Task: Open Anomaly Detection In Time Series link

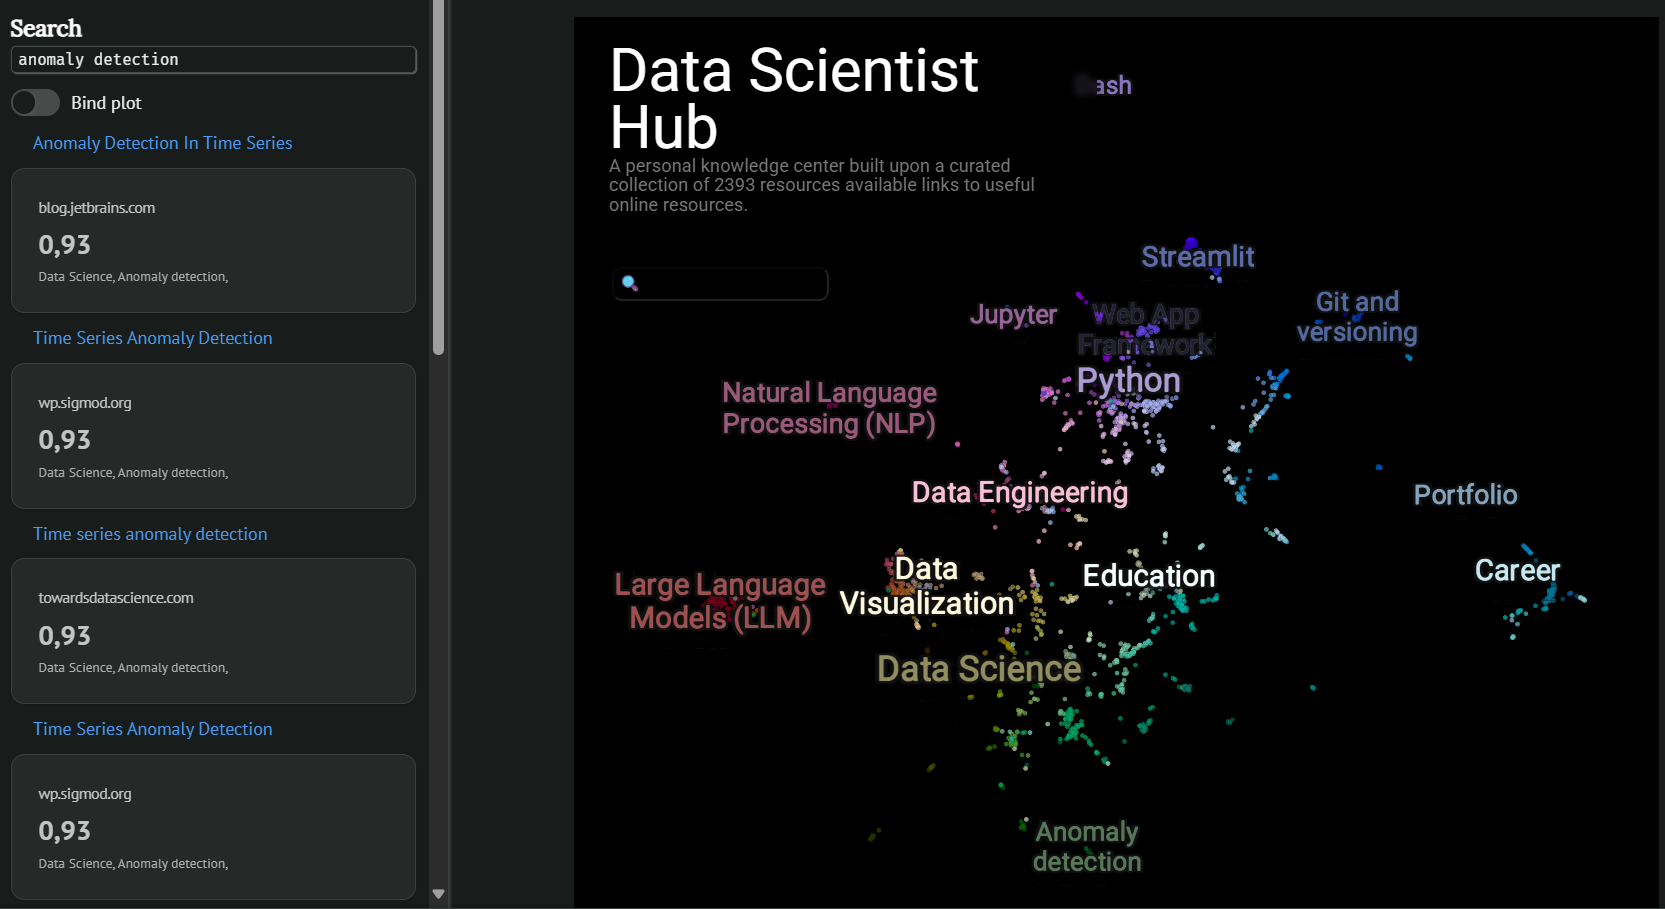Action: (x=162, y=143)
